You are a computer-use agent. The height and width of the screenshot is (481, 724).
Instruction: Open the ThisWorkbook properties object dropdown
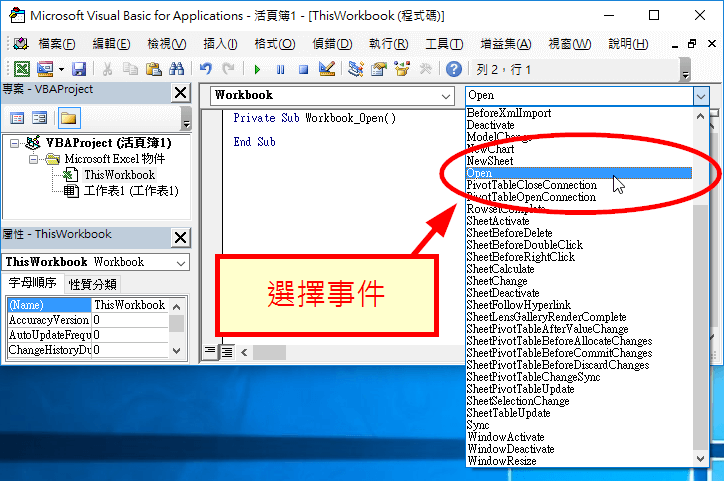pos(180,262)
